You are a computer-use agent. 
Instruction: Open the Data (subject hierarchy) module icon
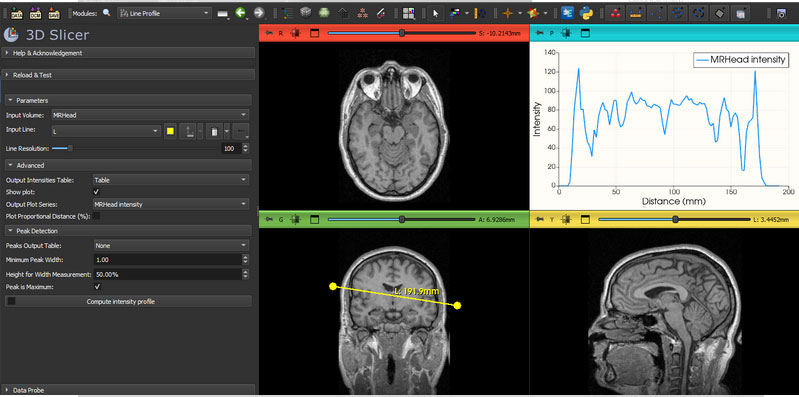pos(287,13)
